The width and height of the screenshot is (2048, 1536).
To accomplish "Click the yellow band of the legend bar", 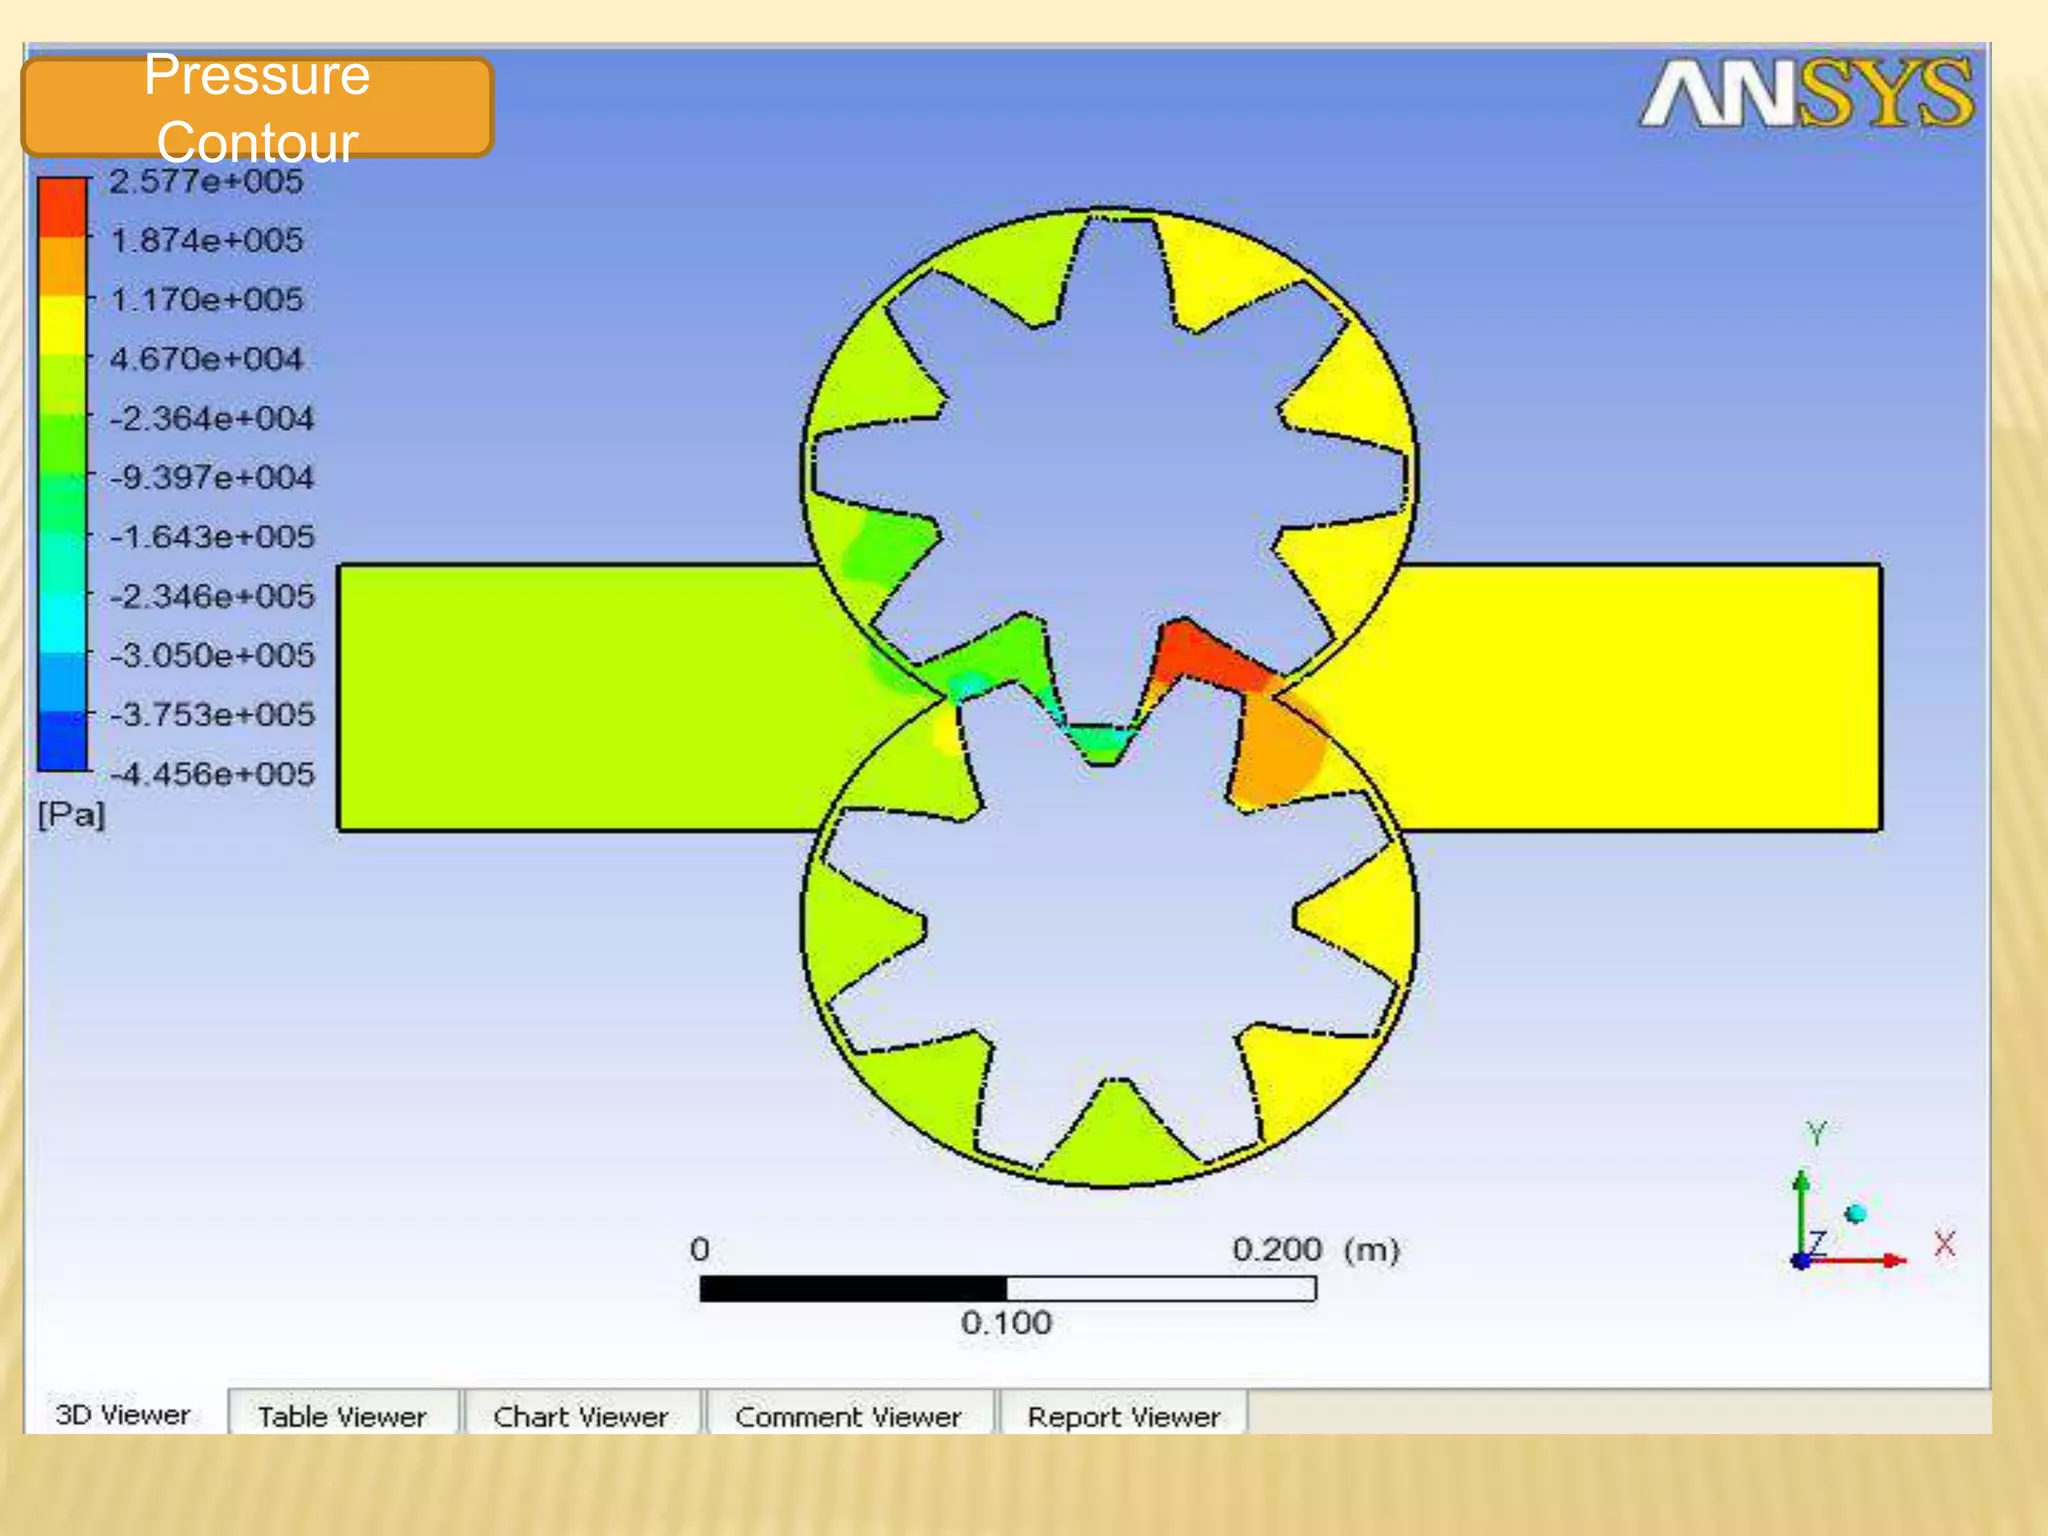I will (63, 325).
